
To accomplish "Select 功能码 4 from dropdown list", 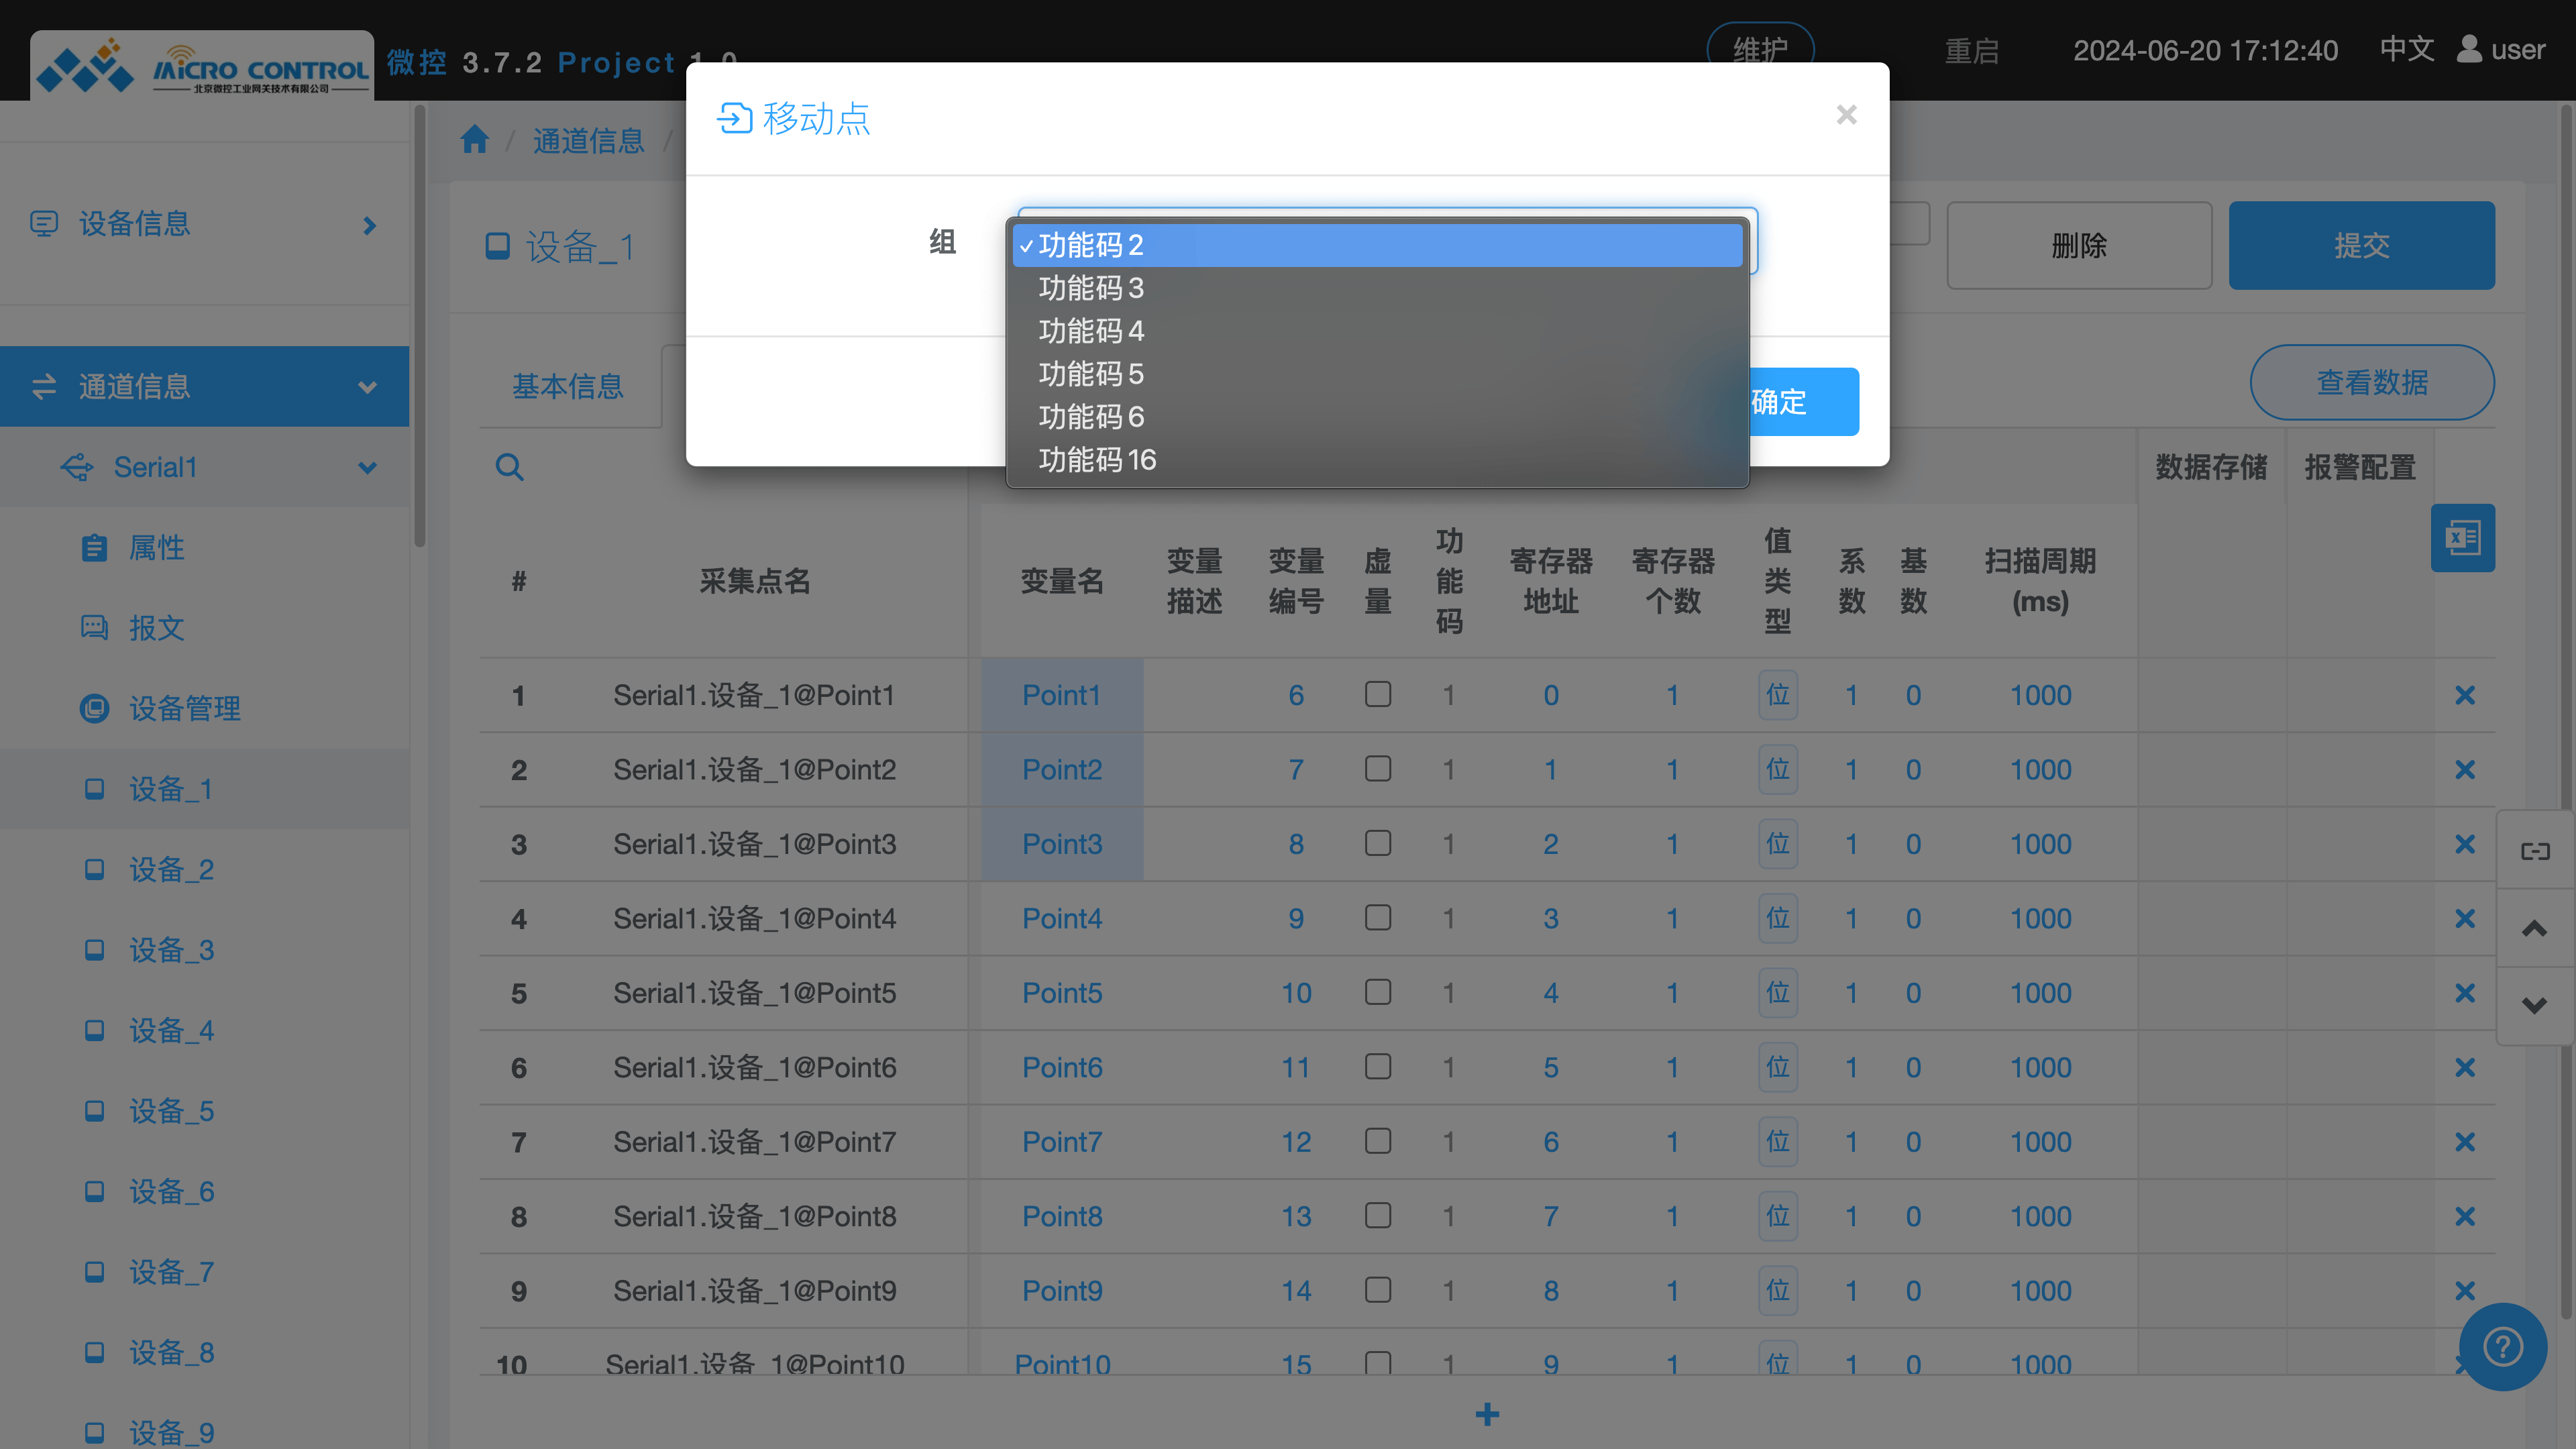I will pyautogui.click(x=1091, y=331).
